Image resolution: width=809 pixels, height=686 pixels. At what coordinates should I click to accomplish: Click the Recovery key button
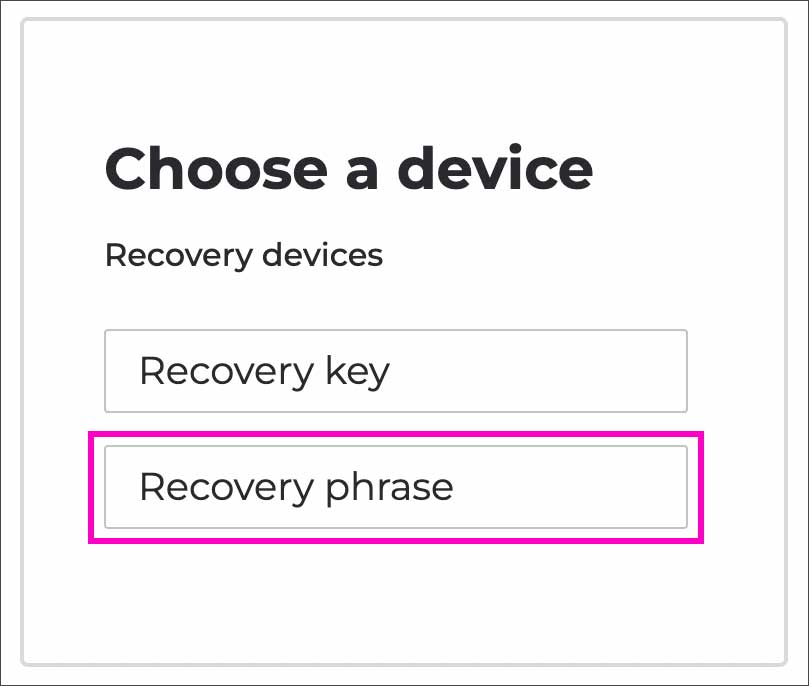(395, 371)
